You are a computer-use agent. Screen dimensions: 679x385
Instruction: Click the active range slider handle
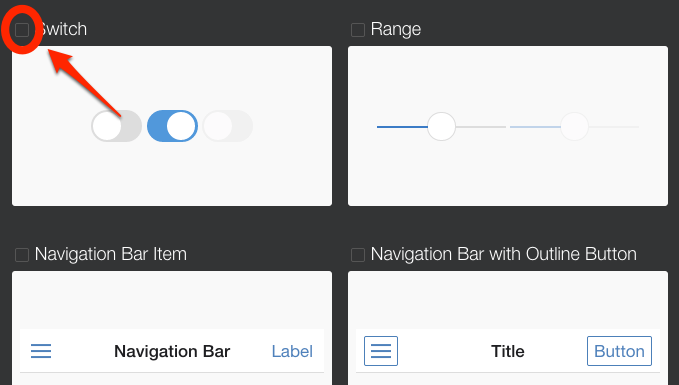tap(441, 126)
